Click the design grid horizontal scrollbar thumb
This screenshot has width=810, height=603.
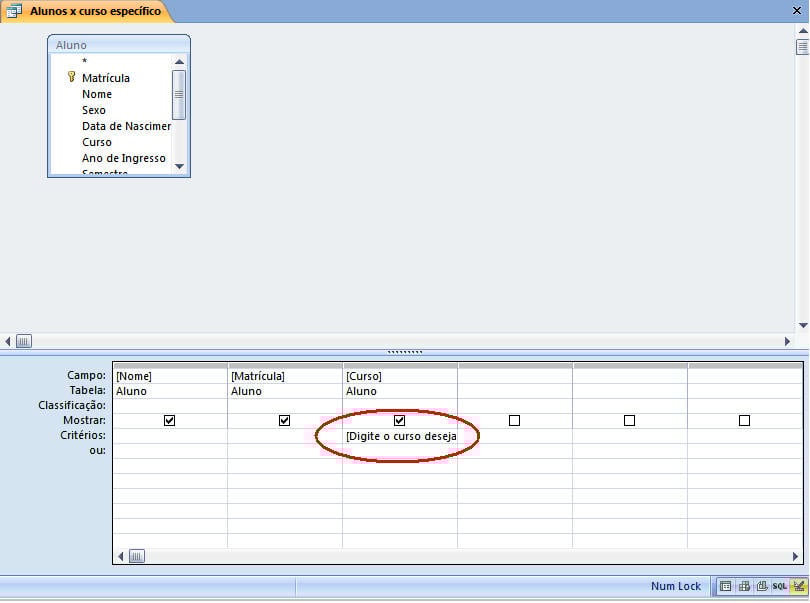(136, 556)
